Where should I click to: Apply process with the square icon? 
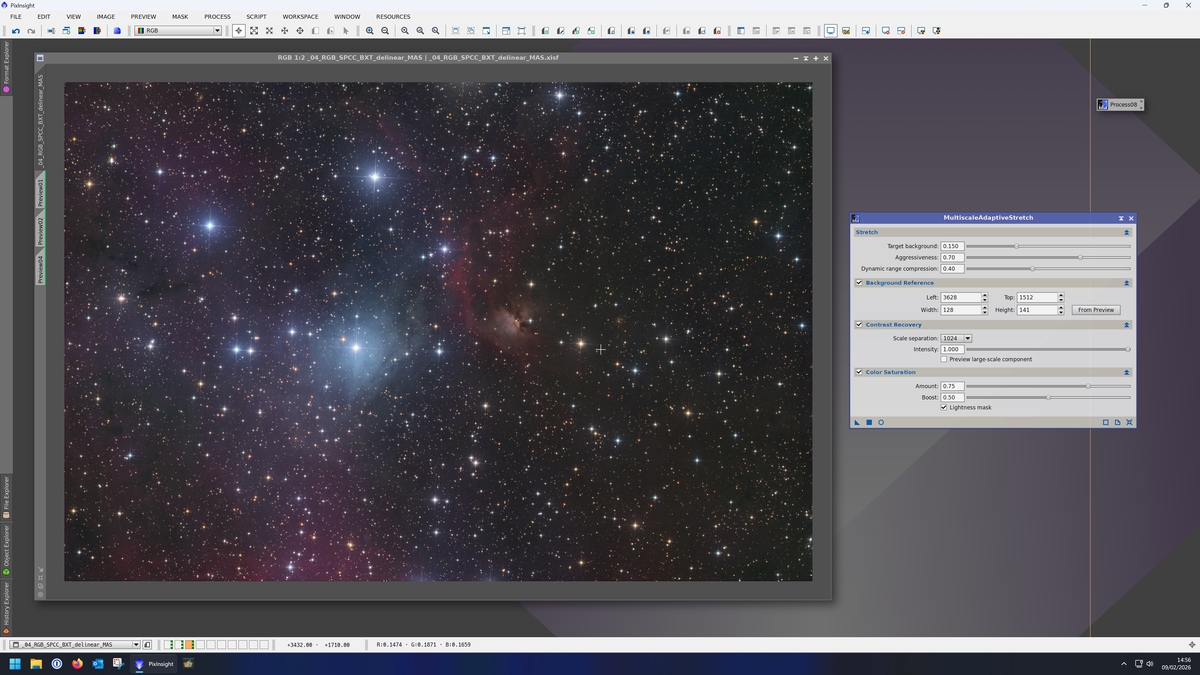[x=869, y=422]
